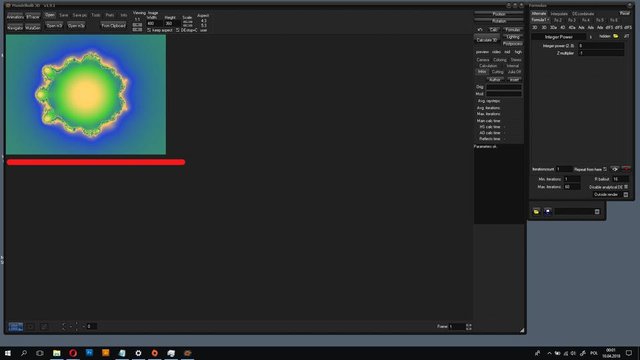Switch to the Interpolate tab
Viewport: 640px width, 360px height.
tap(559, 13)
